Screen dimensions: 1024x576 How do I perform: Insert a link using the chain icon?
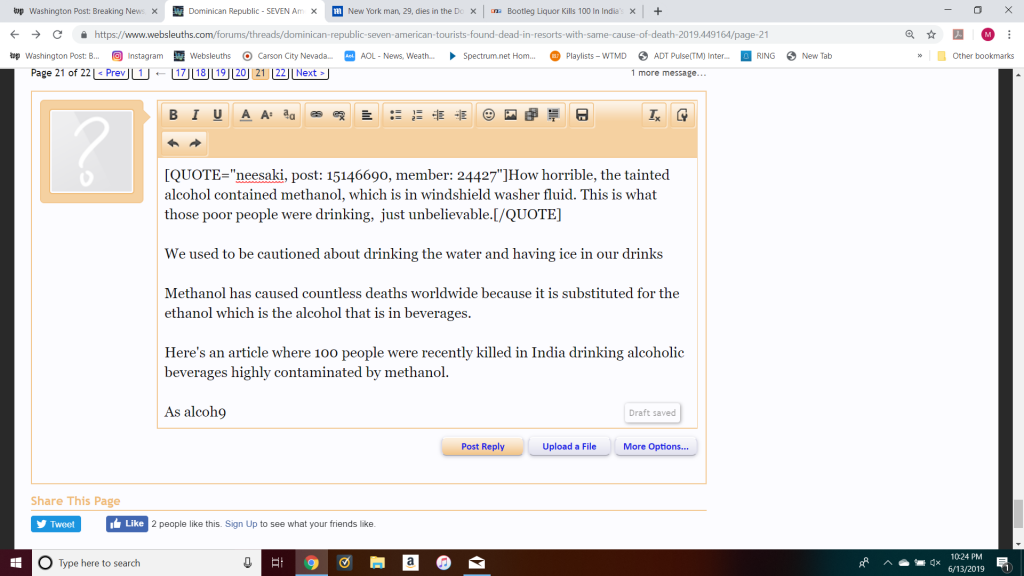[x=317, y=115]
